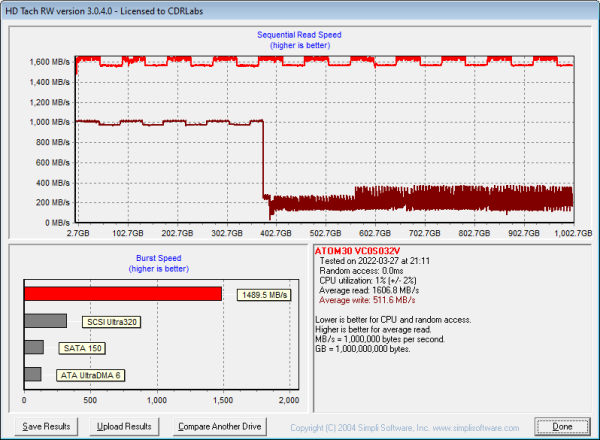Click the Simpli Software copyright text

403,427
